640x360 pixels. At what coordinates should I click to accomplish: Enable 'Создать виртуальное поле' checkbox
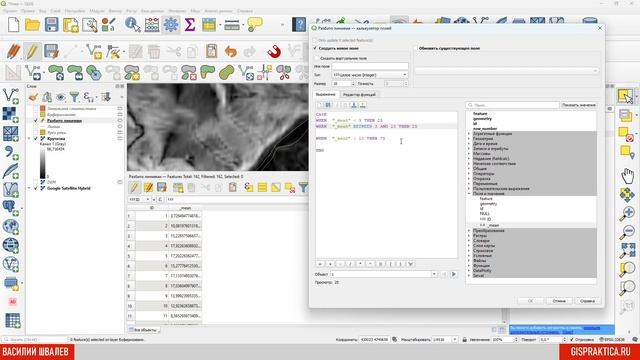point(317,58)
